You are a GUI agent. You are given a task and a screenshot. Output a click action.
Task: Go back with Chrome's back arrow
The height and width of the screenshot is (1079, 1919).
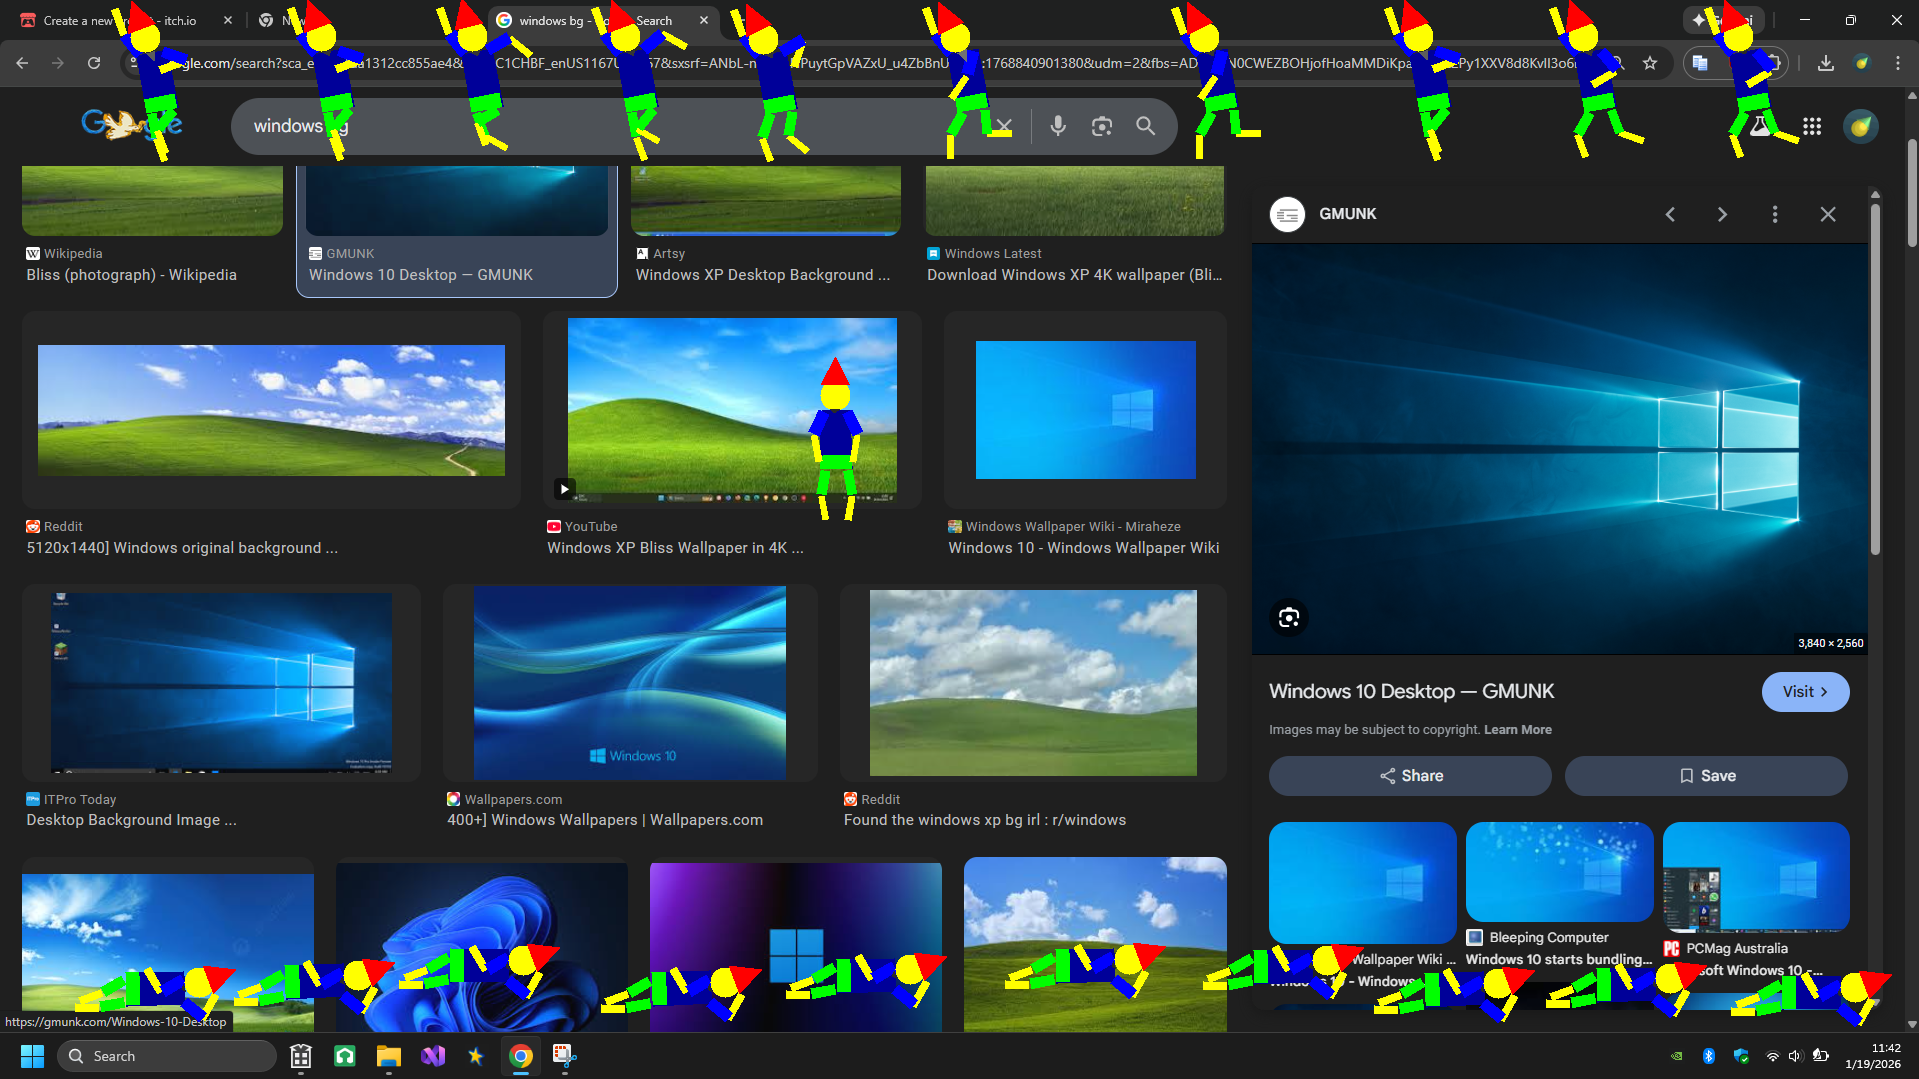click(22, 63)
